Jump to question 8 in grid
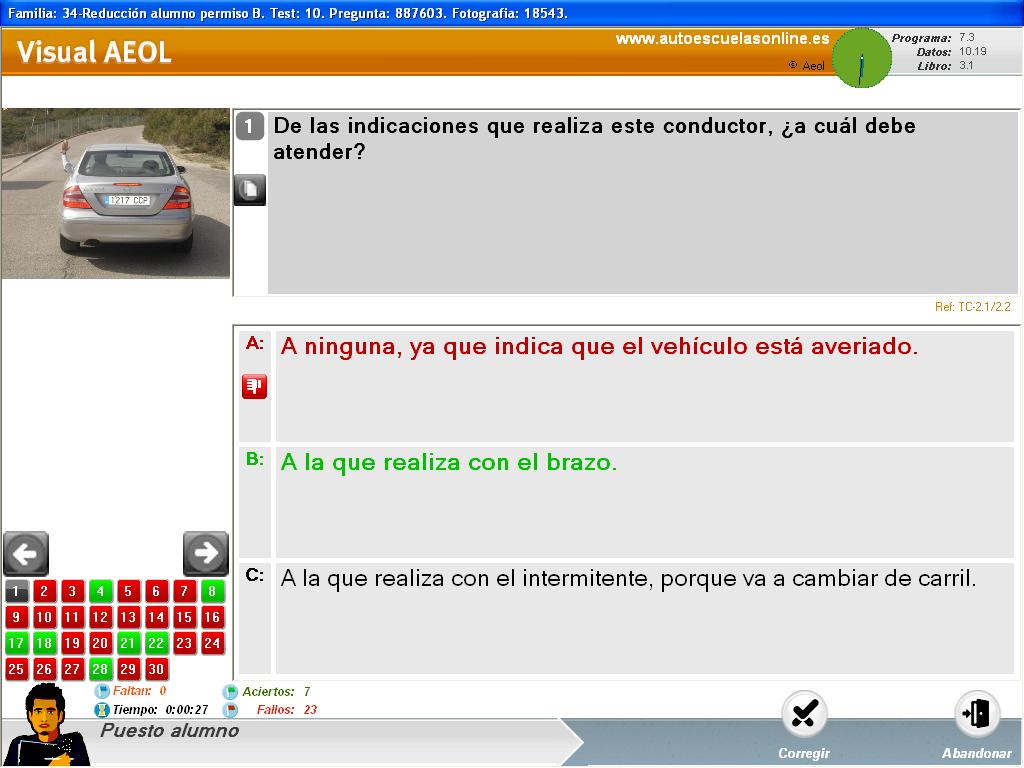The image size is (1024, 768). coord(212,591)
